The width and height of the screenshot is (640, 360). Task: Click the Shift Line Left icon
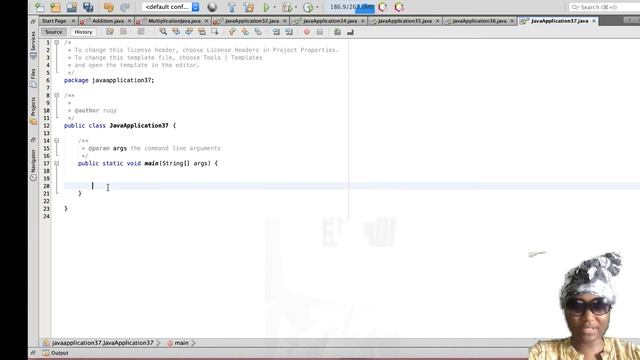click(276, 32)
